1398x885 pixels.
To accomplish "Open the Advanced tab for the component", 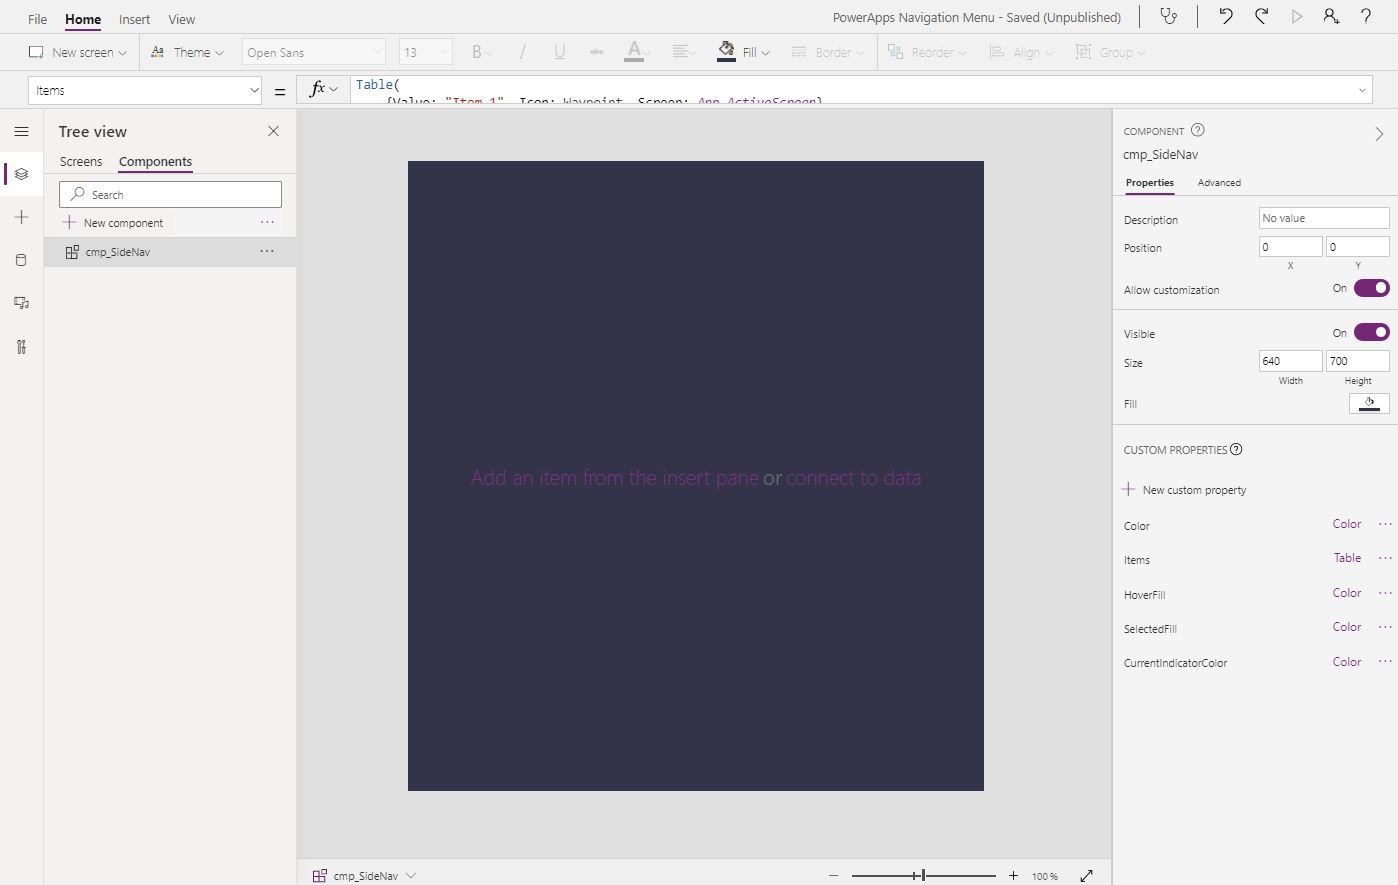I will [1219, 183].
